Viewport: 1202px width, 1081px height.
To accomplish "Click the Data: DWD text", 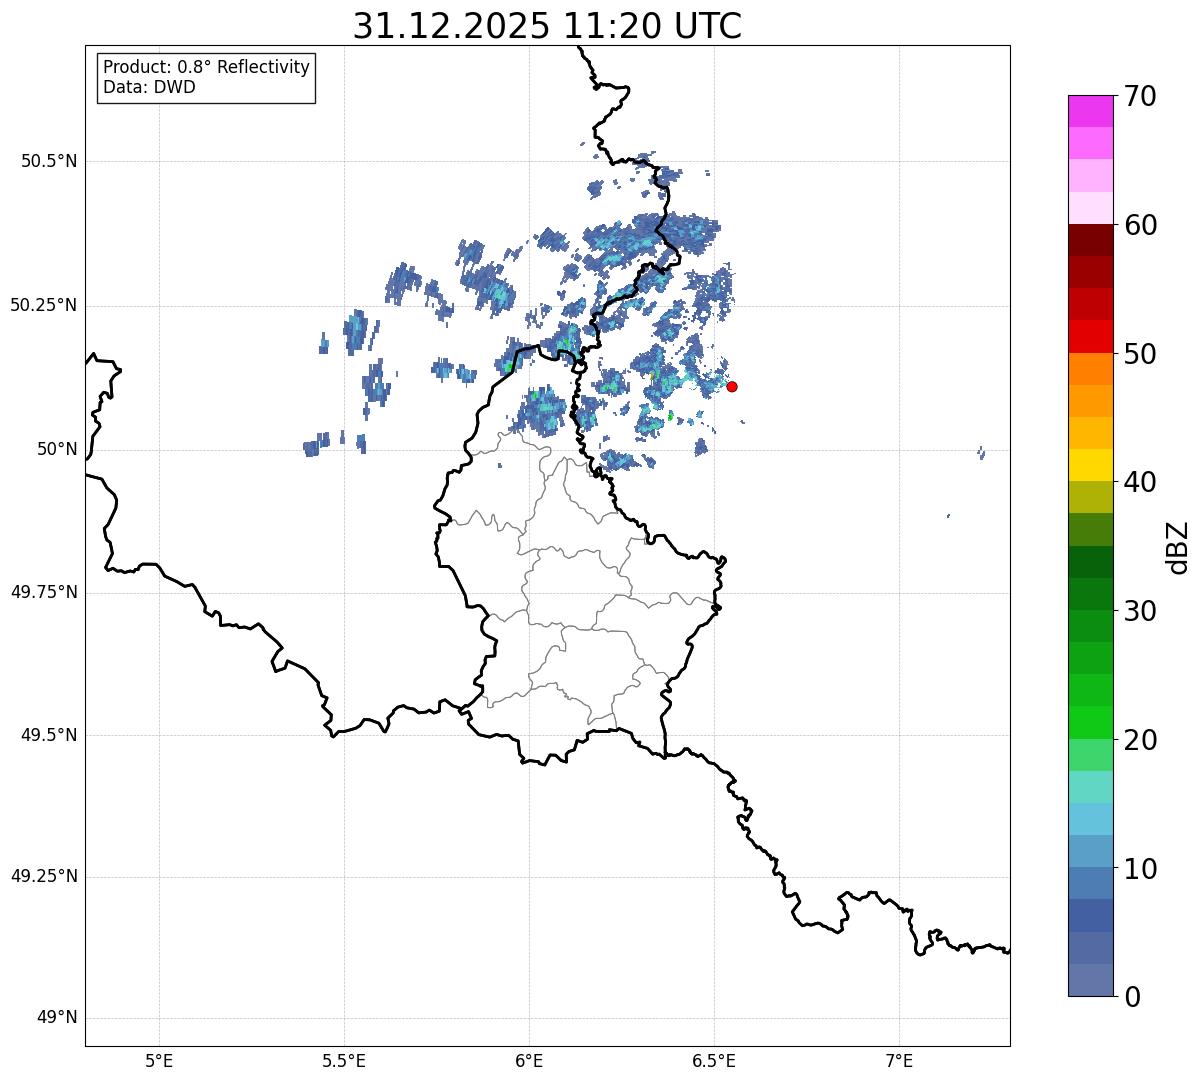I will (x=149, y=87).
